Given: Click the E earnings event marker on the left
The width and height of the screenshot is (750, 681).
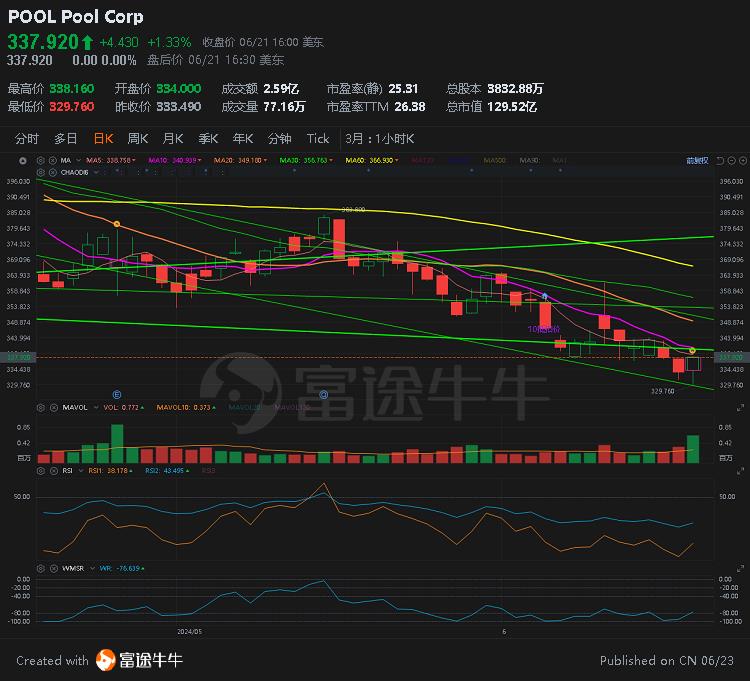Looking at the screenshot, I should coord(117,395).
